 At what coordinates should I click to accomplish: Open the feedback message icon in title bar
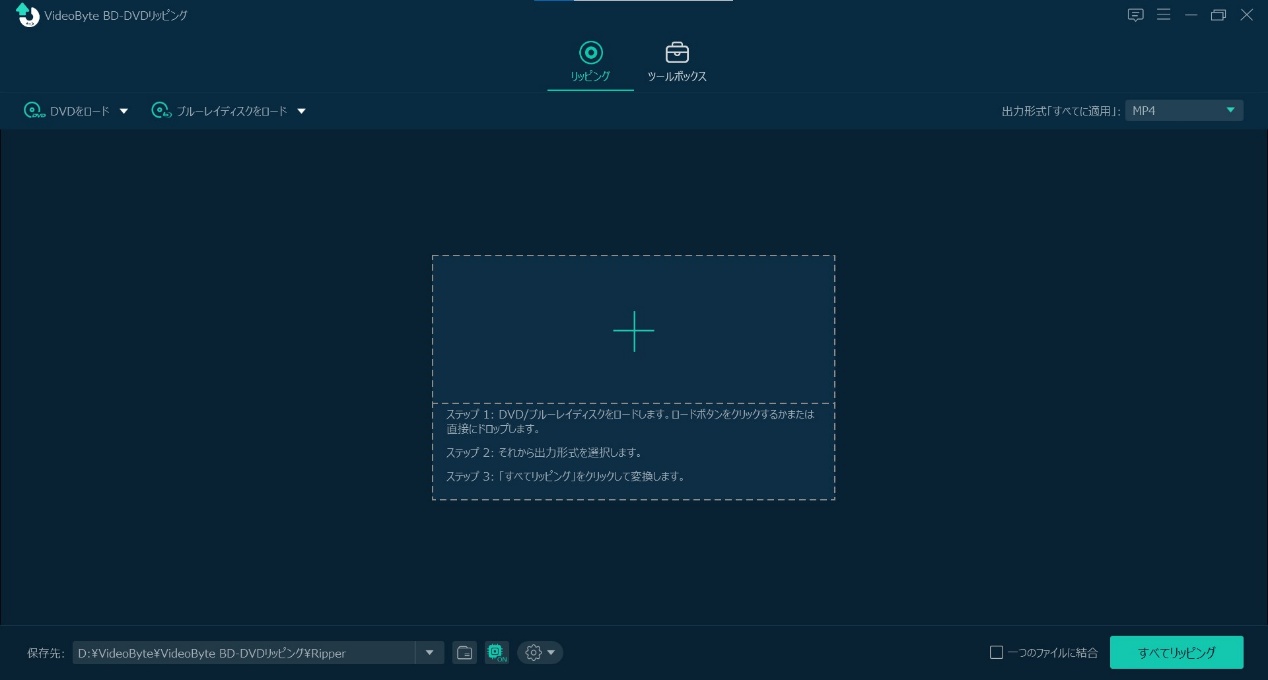point(1135,15)
